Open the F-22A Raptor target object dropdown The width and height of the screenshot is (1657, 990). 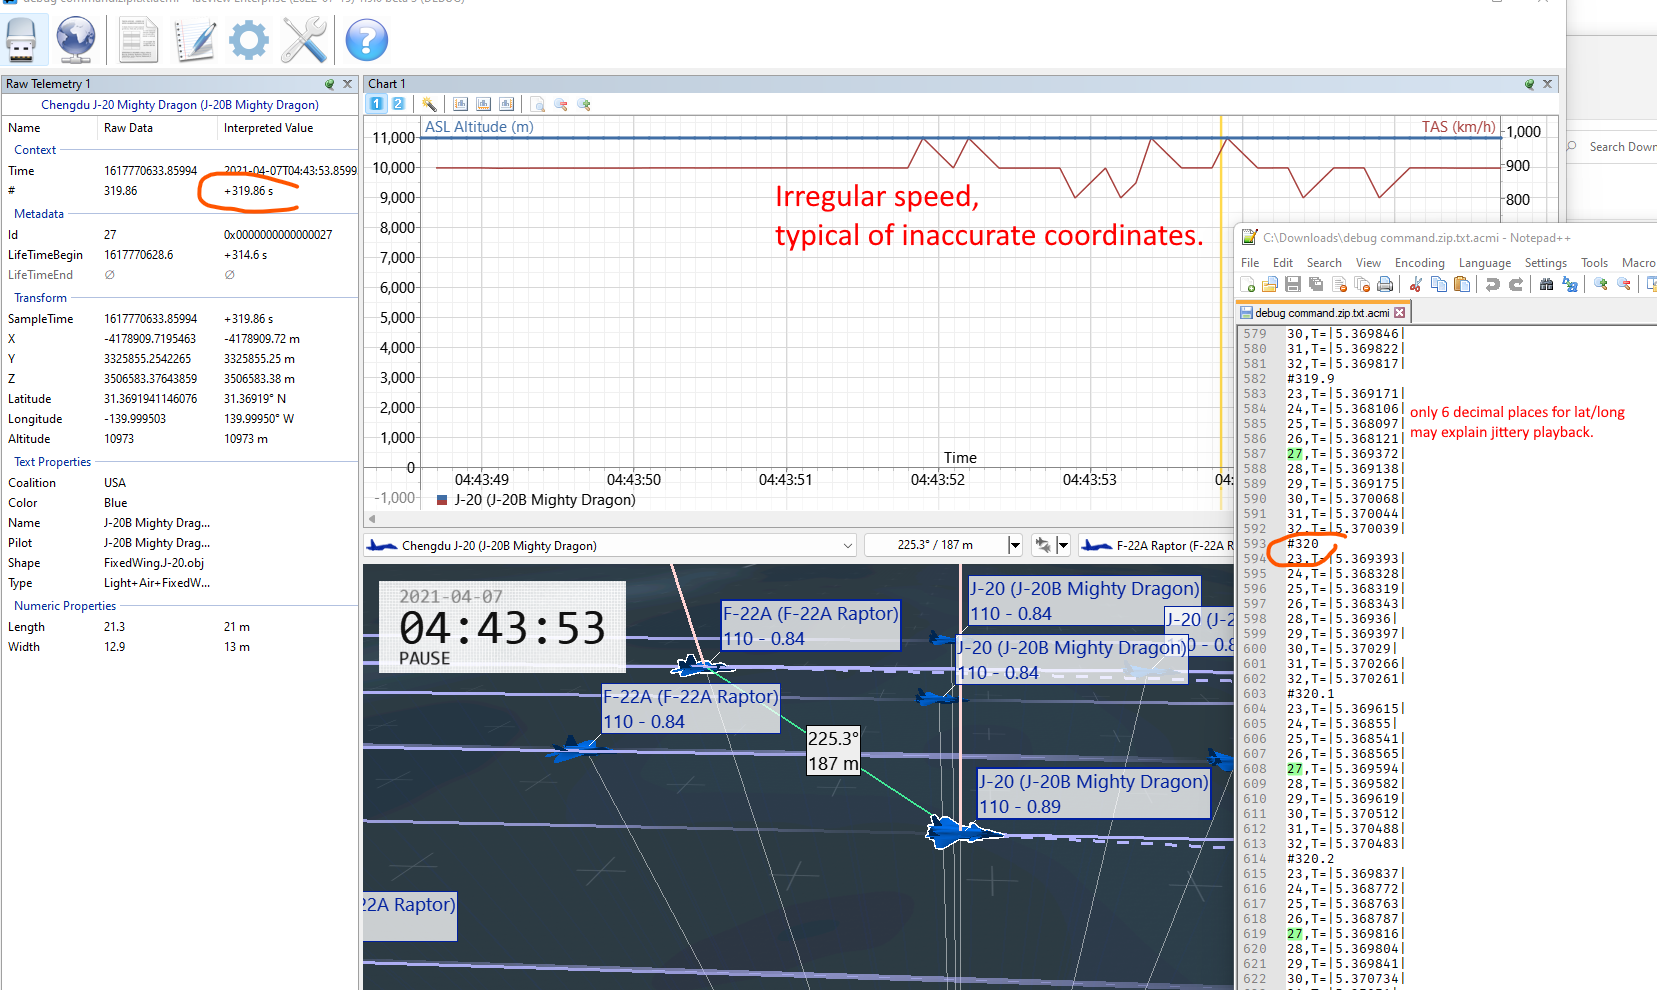pyautogui.click(x=1157, y=545)
